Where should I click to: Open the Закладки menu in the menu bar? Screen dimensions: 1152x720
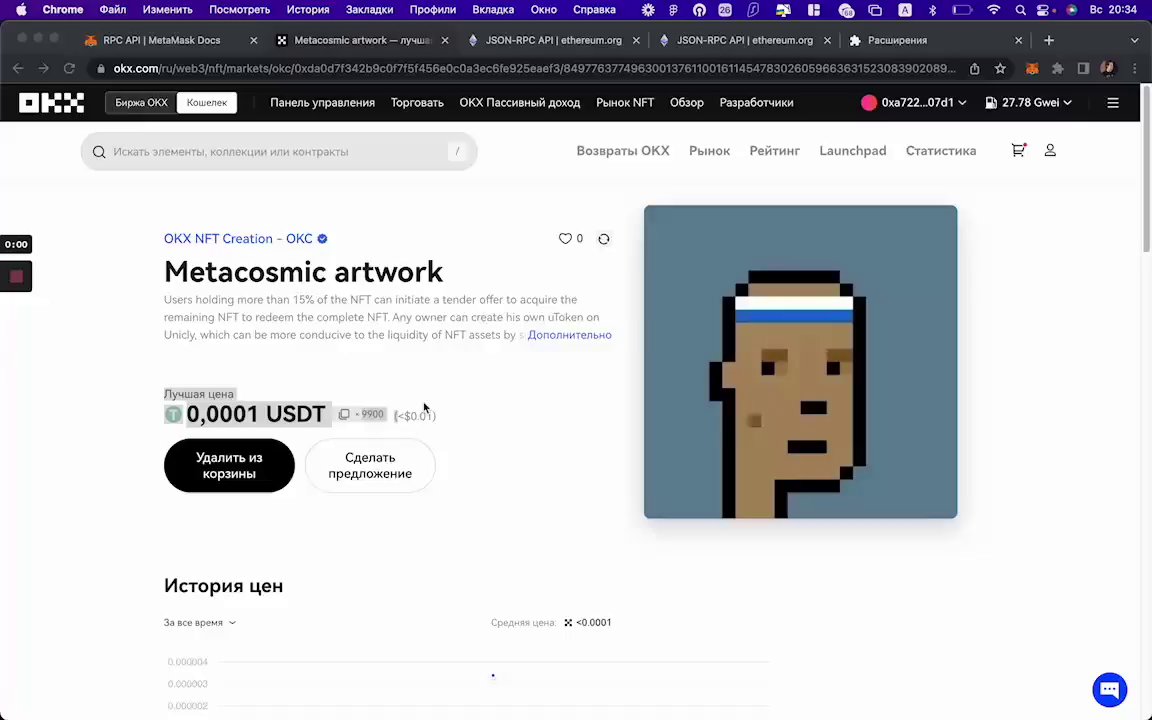(x=370, y=10)
